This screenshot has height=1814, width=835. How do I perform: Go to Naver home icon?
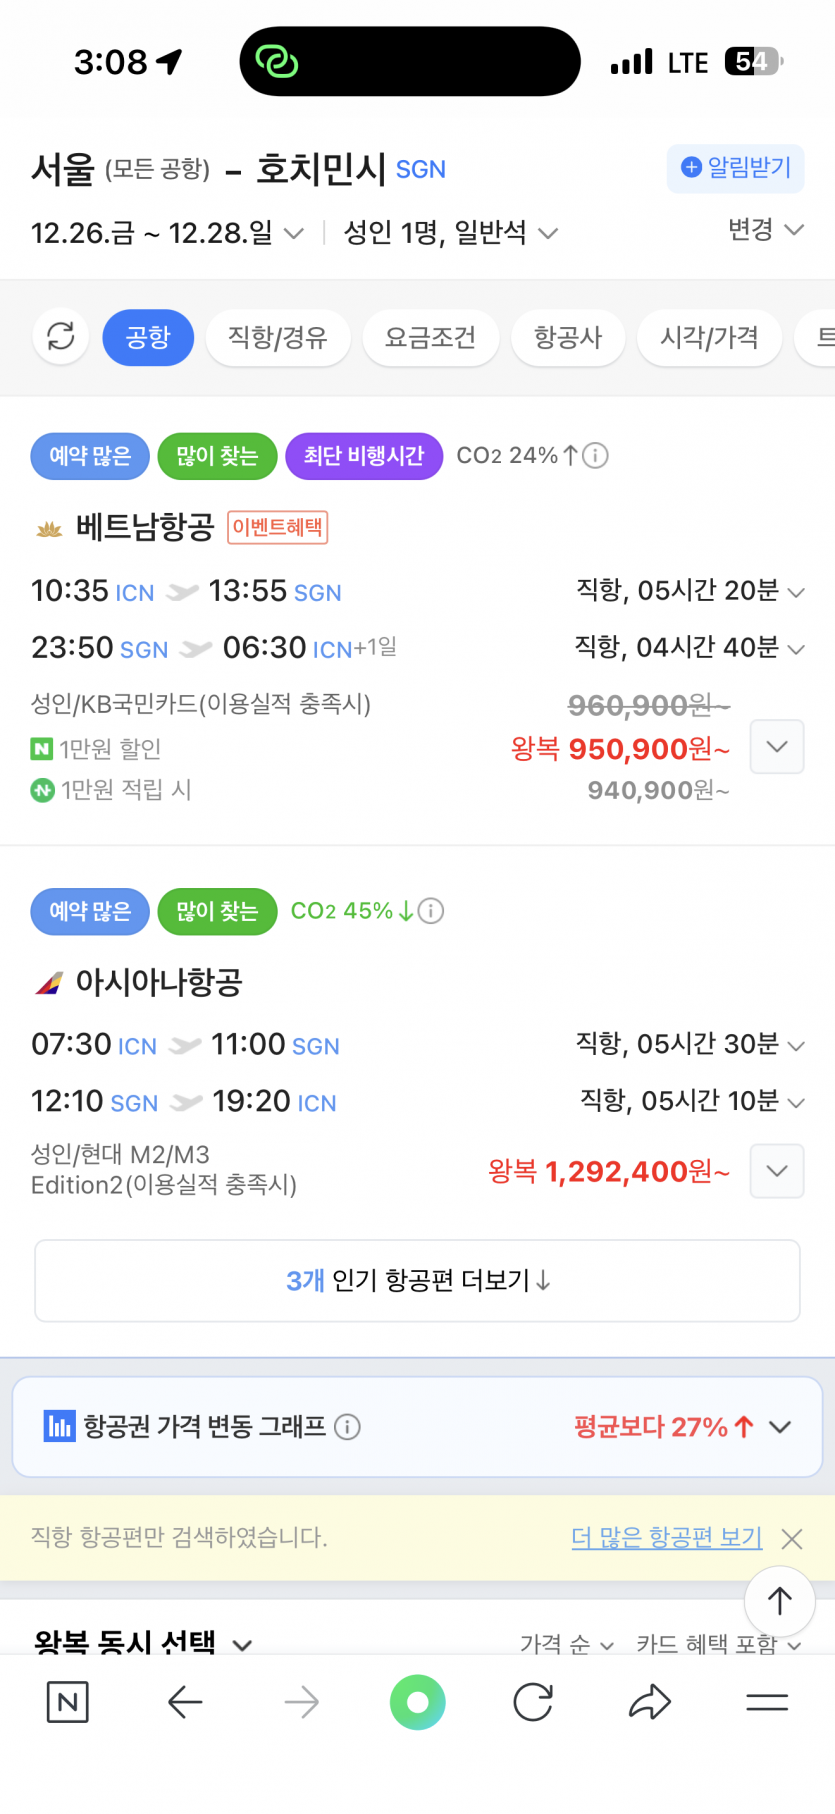[68, 1702]
